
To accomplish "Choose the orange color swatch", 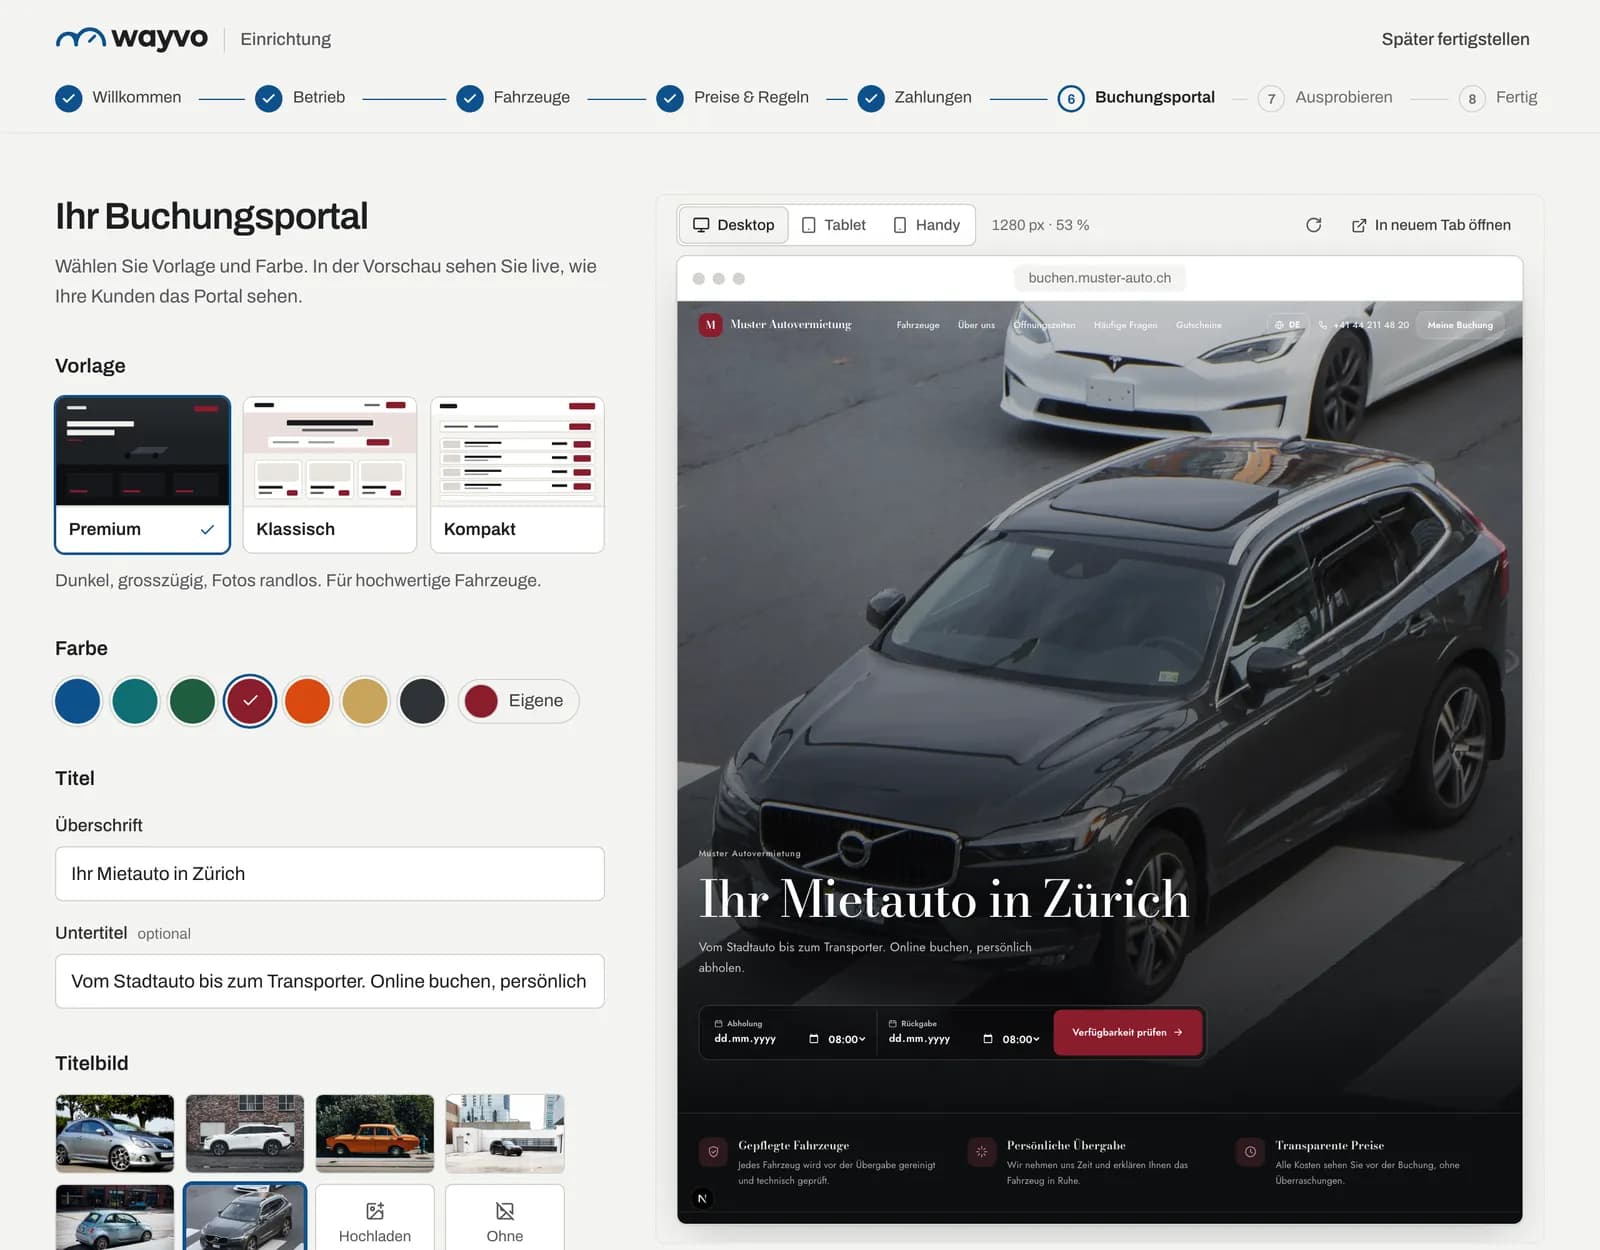I will pos(307,701).
